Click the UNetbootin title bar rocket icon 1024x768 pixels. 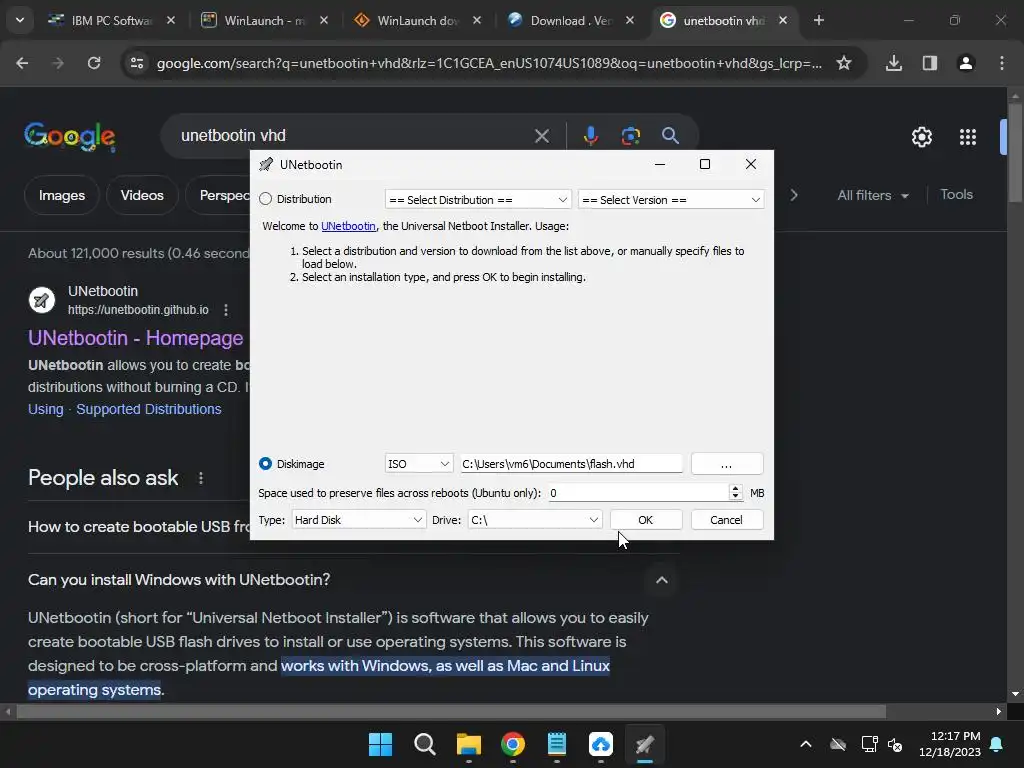(x=266, y=165)
